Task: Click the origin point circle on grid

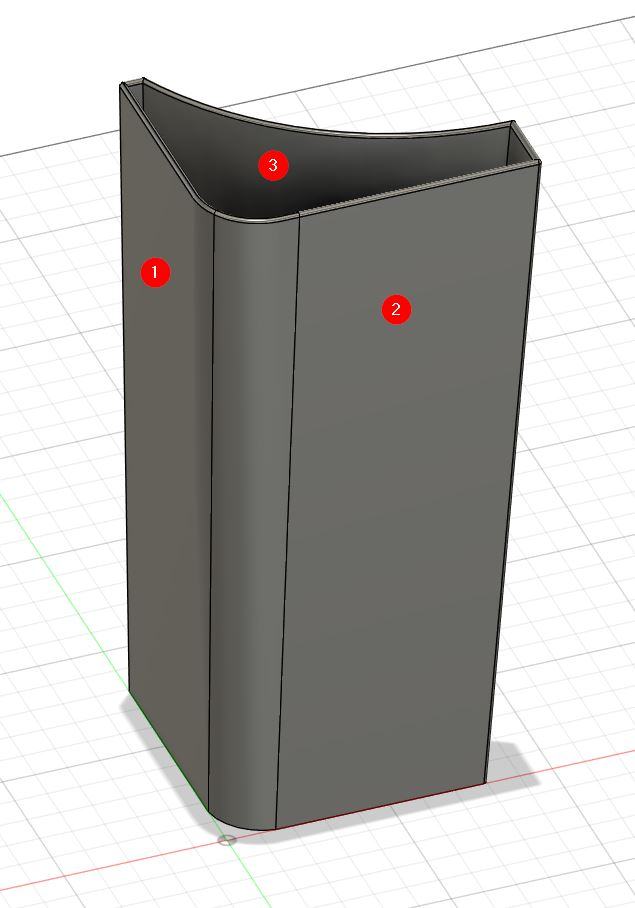Action: 227,840
